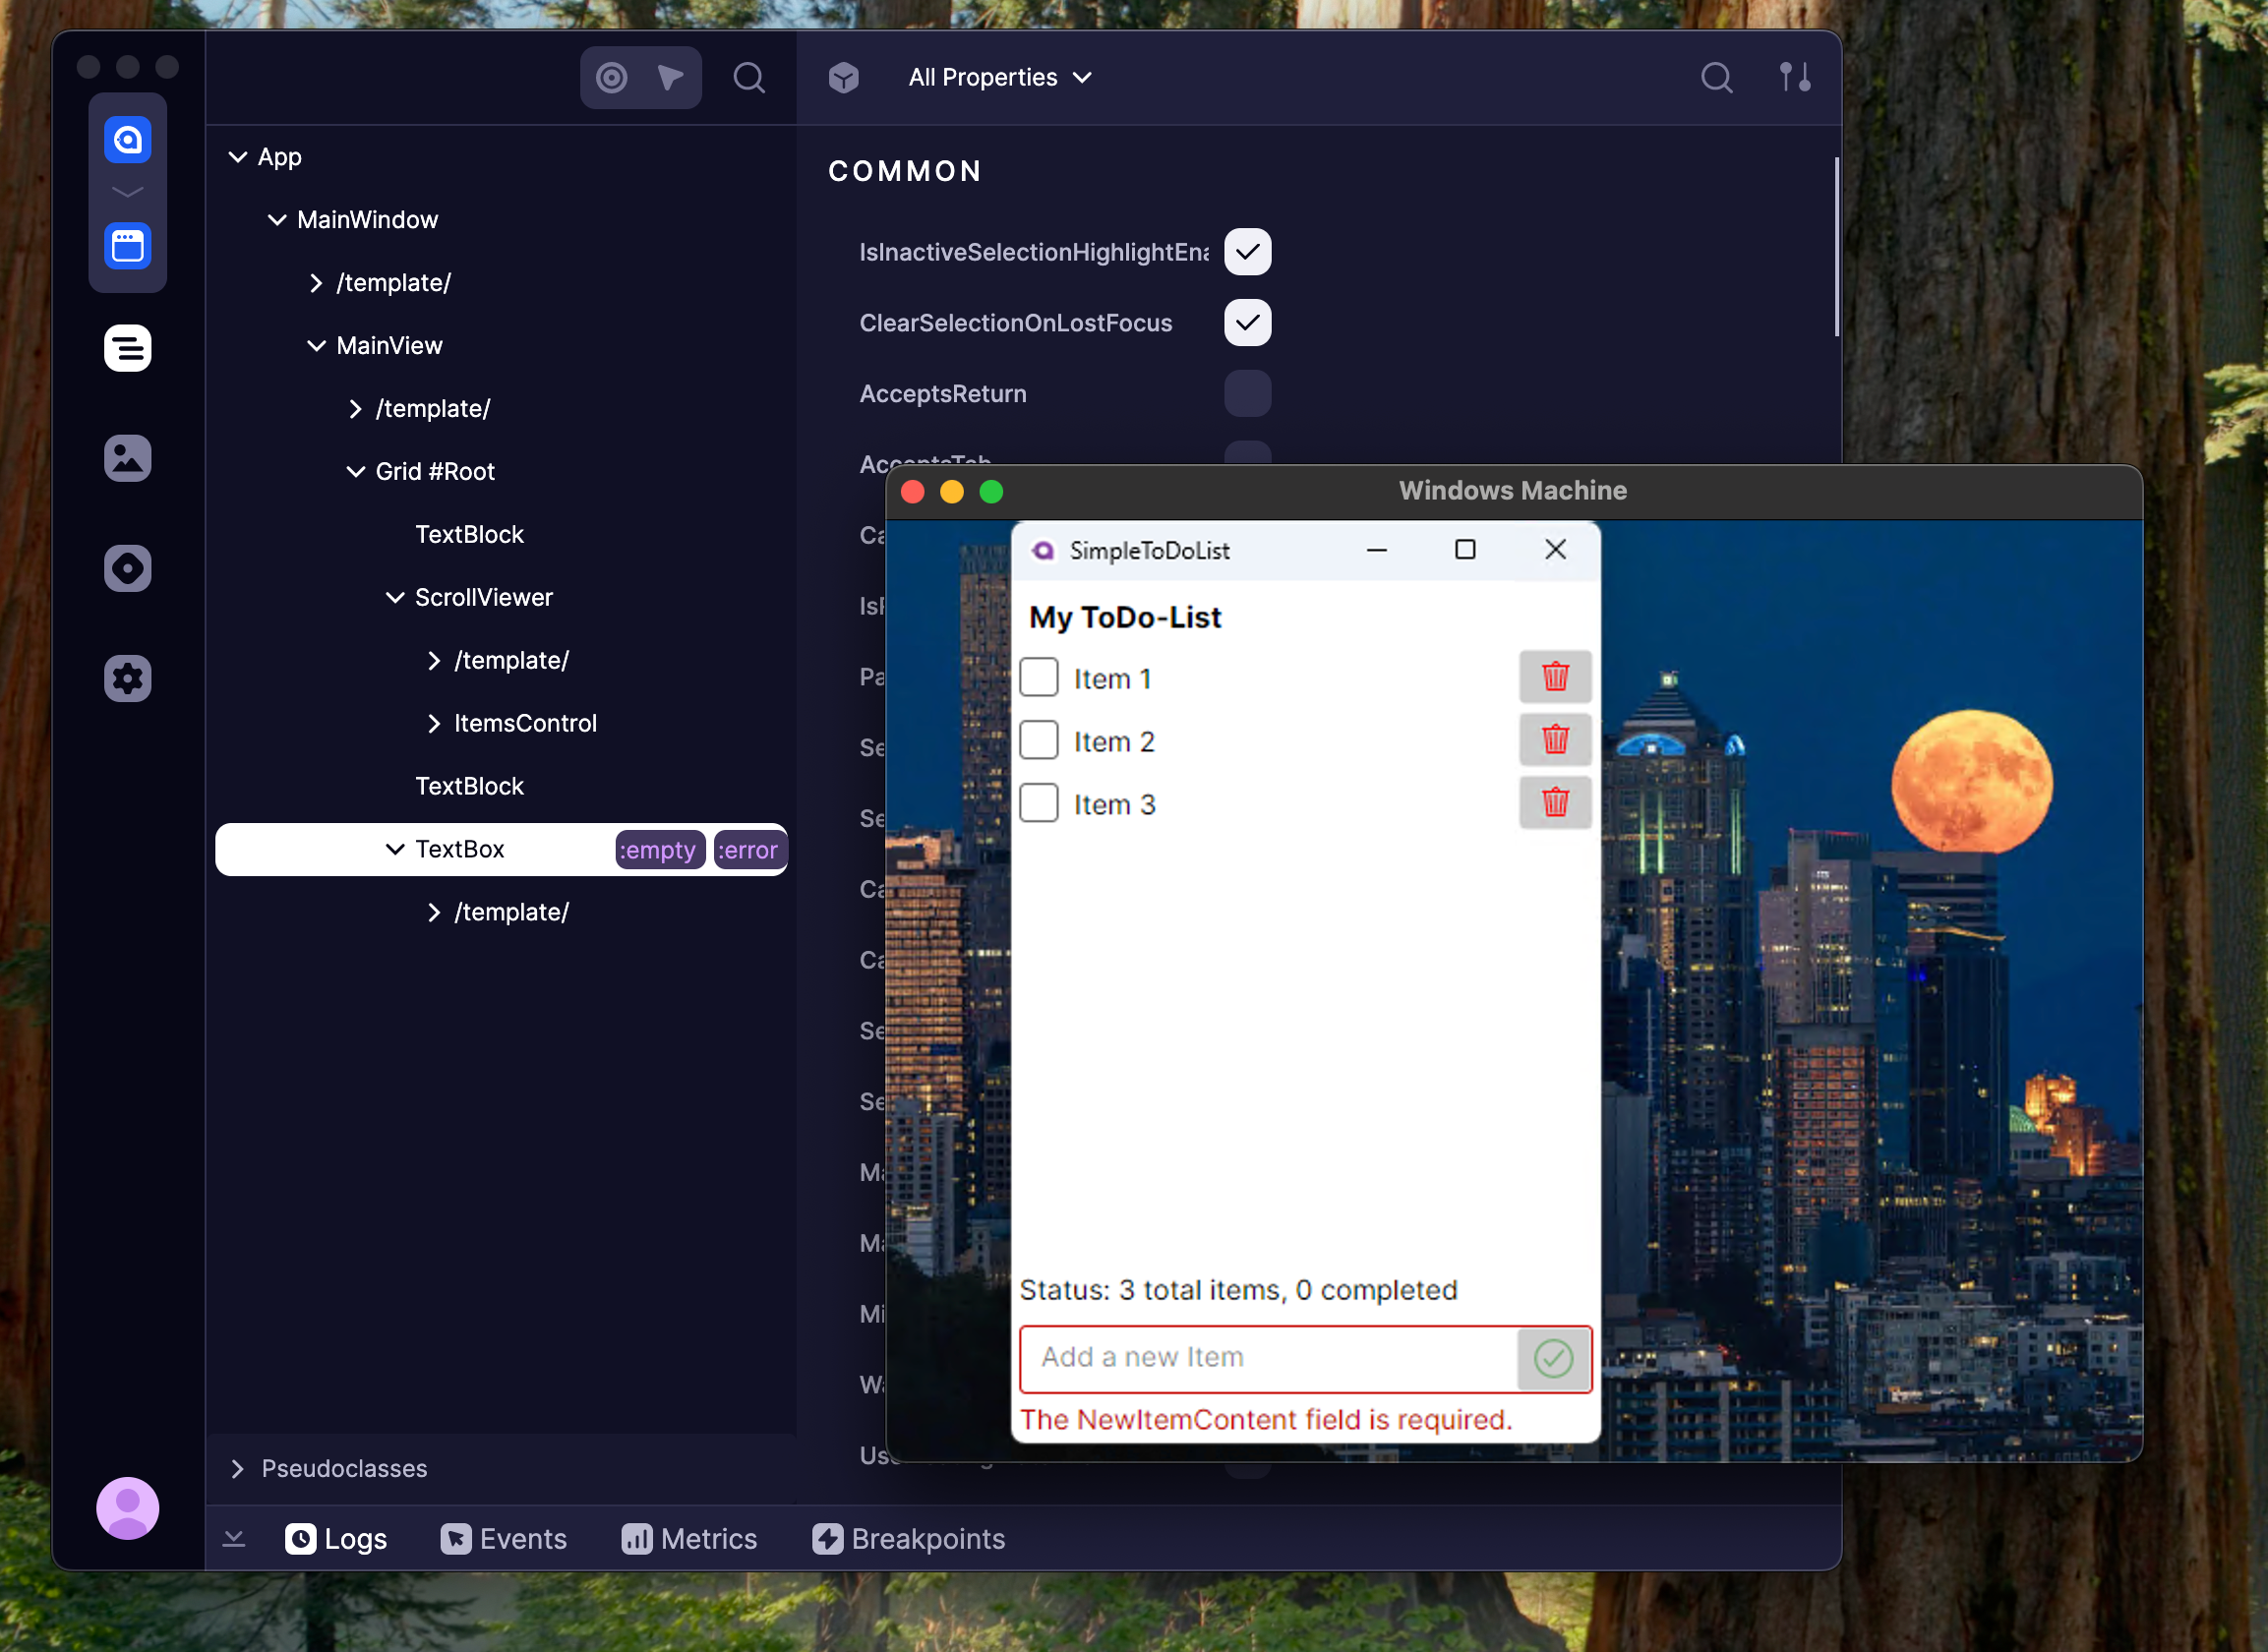Viewport: 2268px width, 1652px height.
Task: Check the Item 1 checkbox in ToDo list
Action: pos(1039,676)
